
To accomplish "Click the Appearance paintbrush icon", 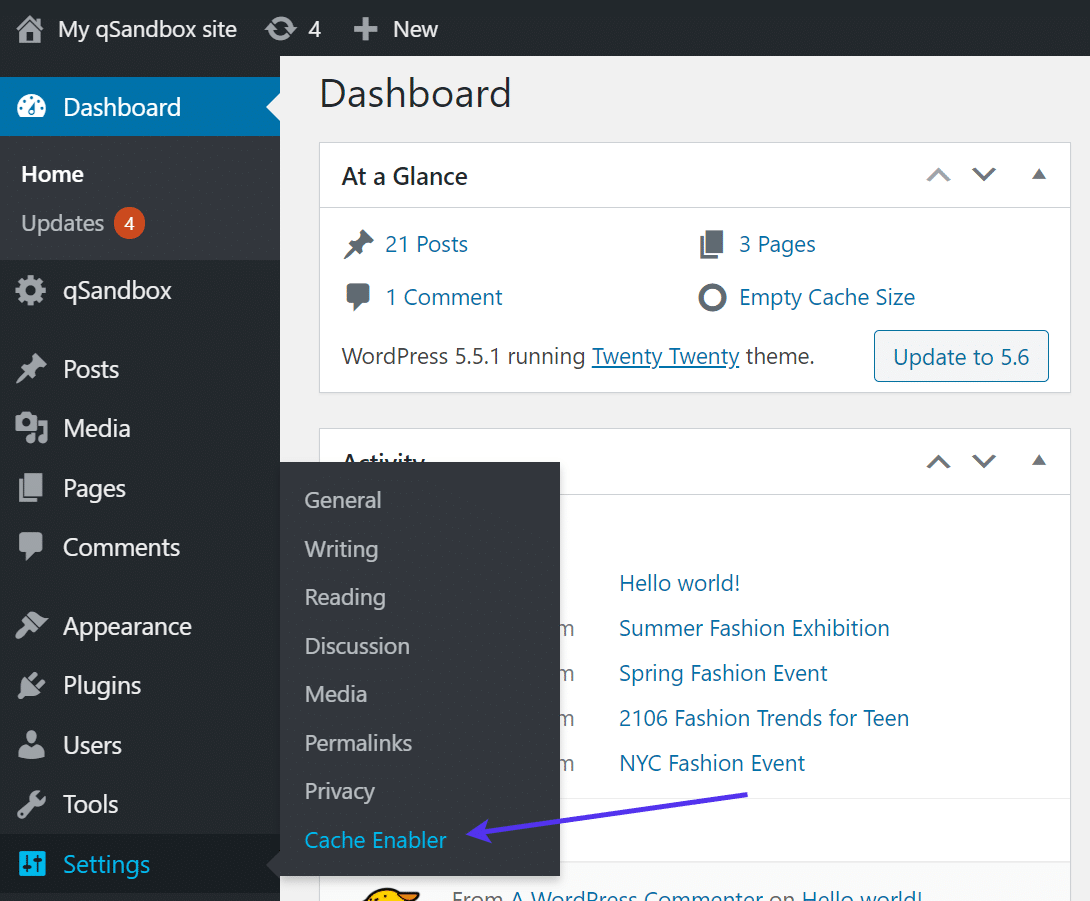I will click(30, 626).
